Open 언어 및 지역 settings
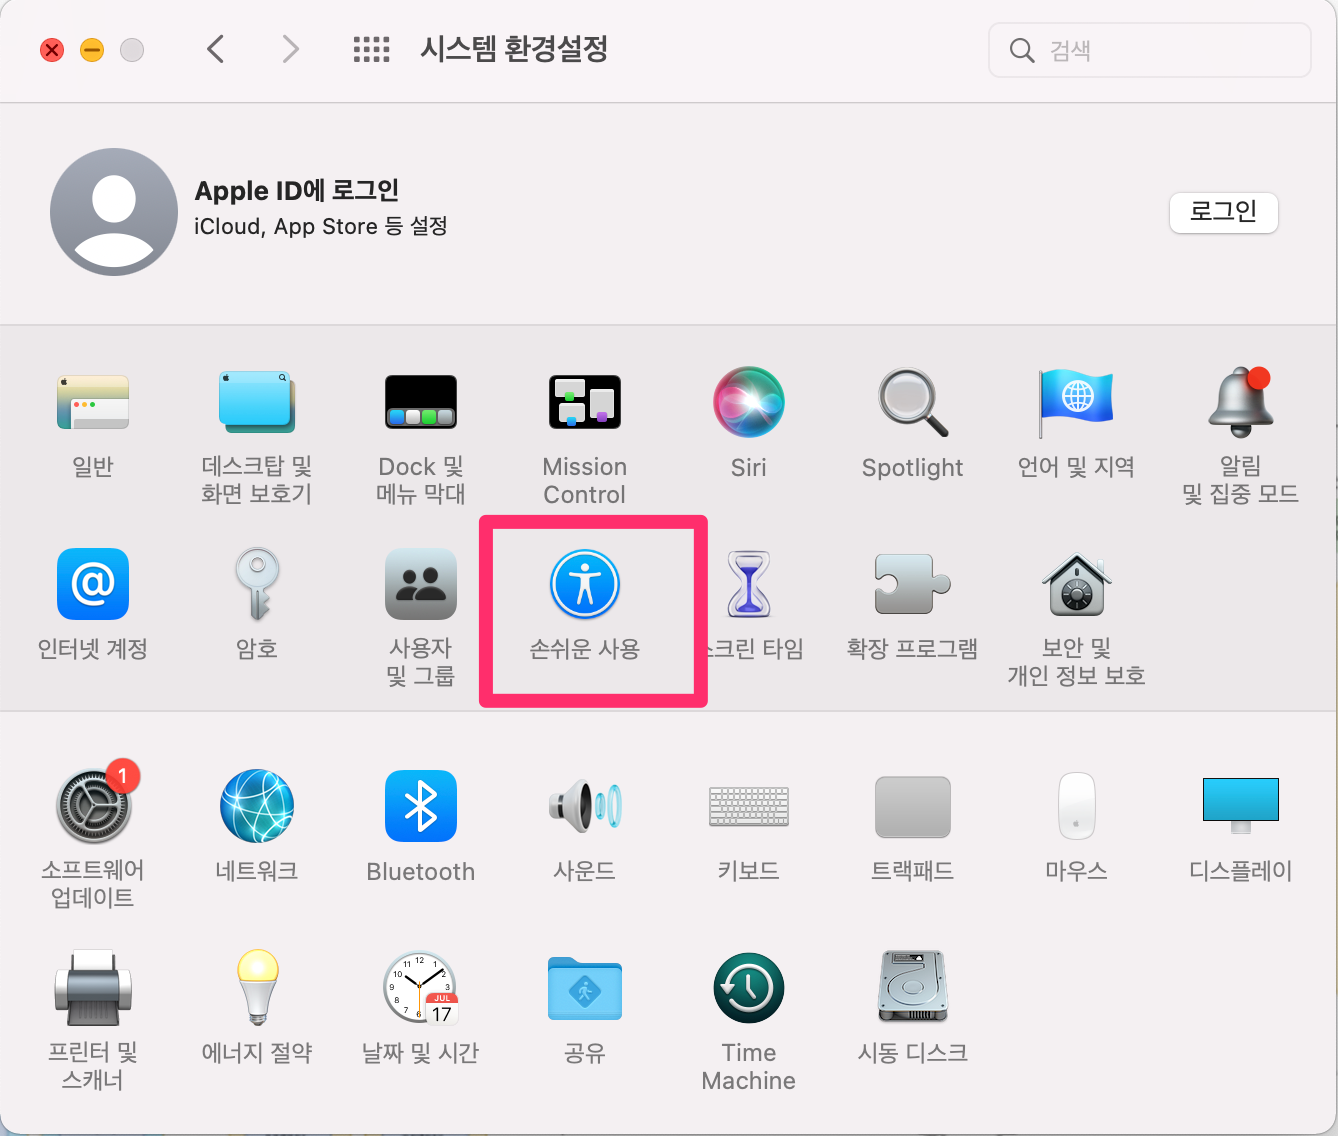 click(x=1077, y=402)
